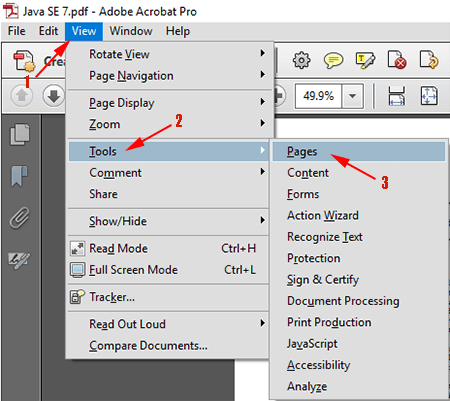Click the View menu
The width and height of the screenshot is (450, 401).
pos(84,31)
